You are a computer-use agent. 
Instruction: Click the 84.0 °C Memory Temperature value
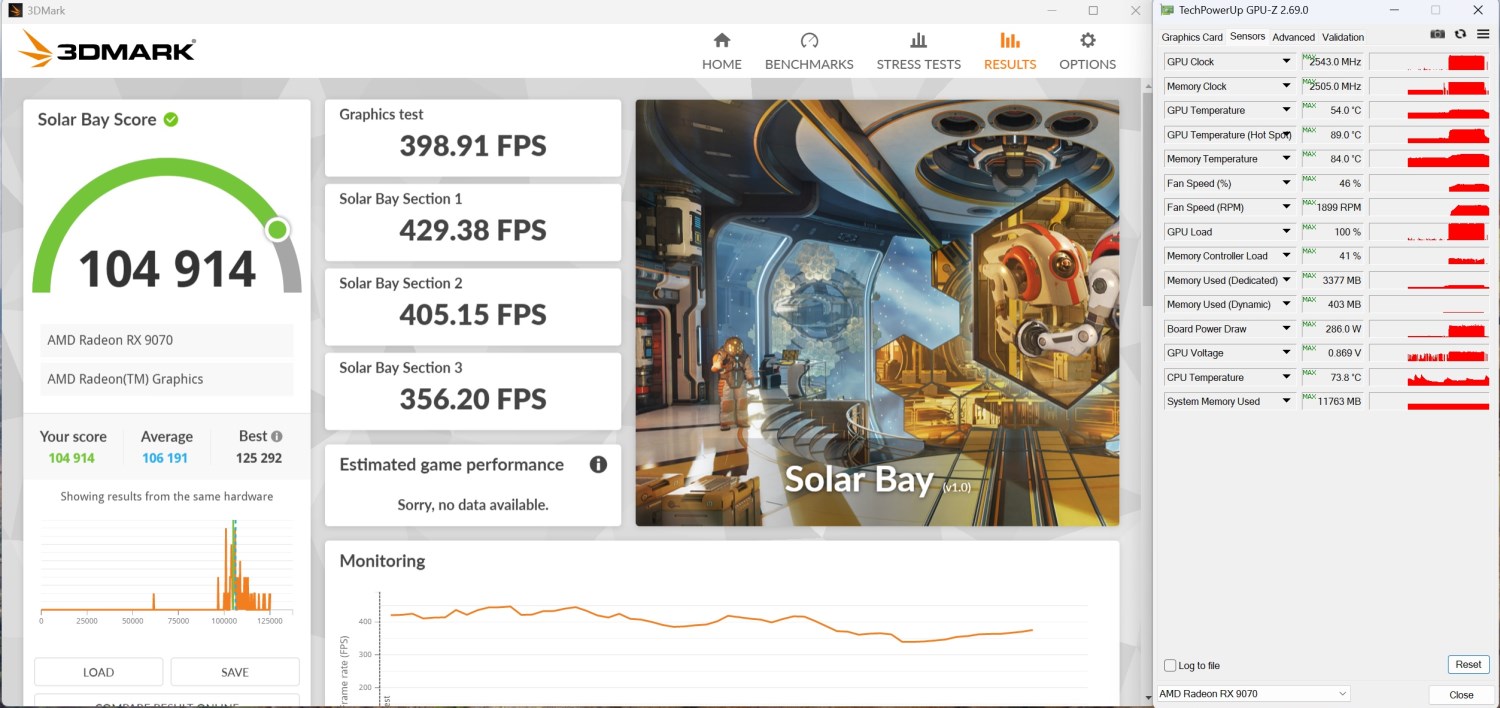pos(1345,159)
